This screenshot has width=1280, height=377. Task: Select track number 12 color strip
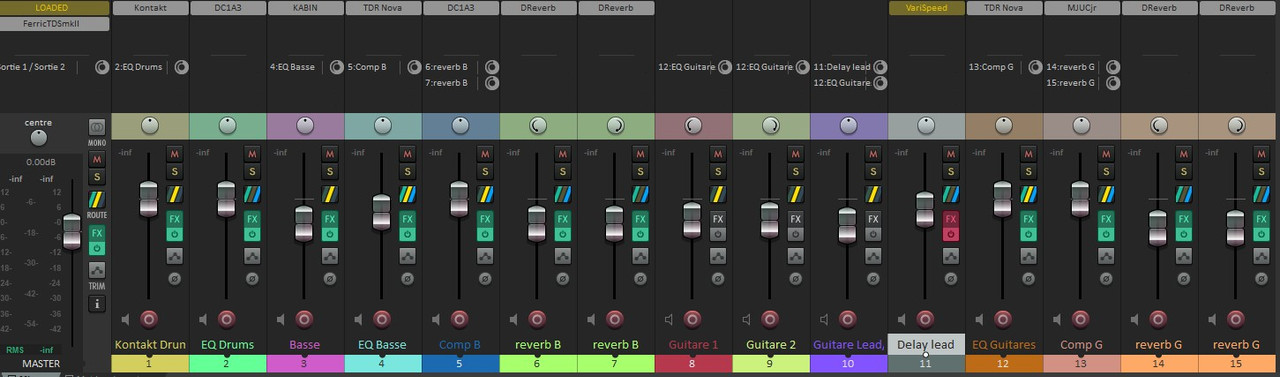pos(1003,363)
